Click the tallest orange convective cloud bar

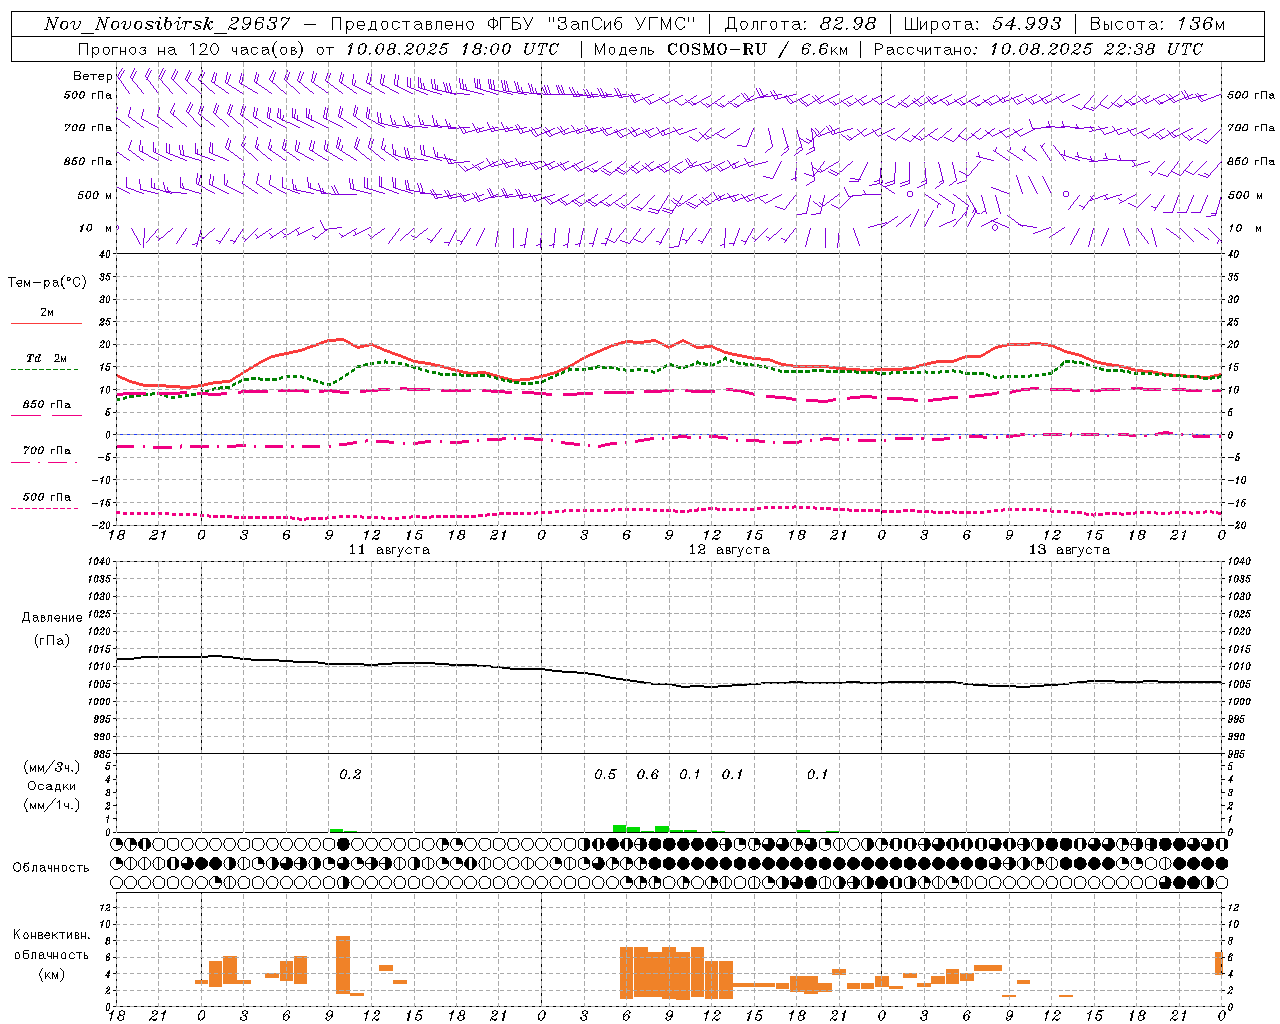[343, 964]
